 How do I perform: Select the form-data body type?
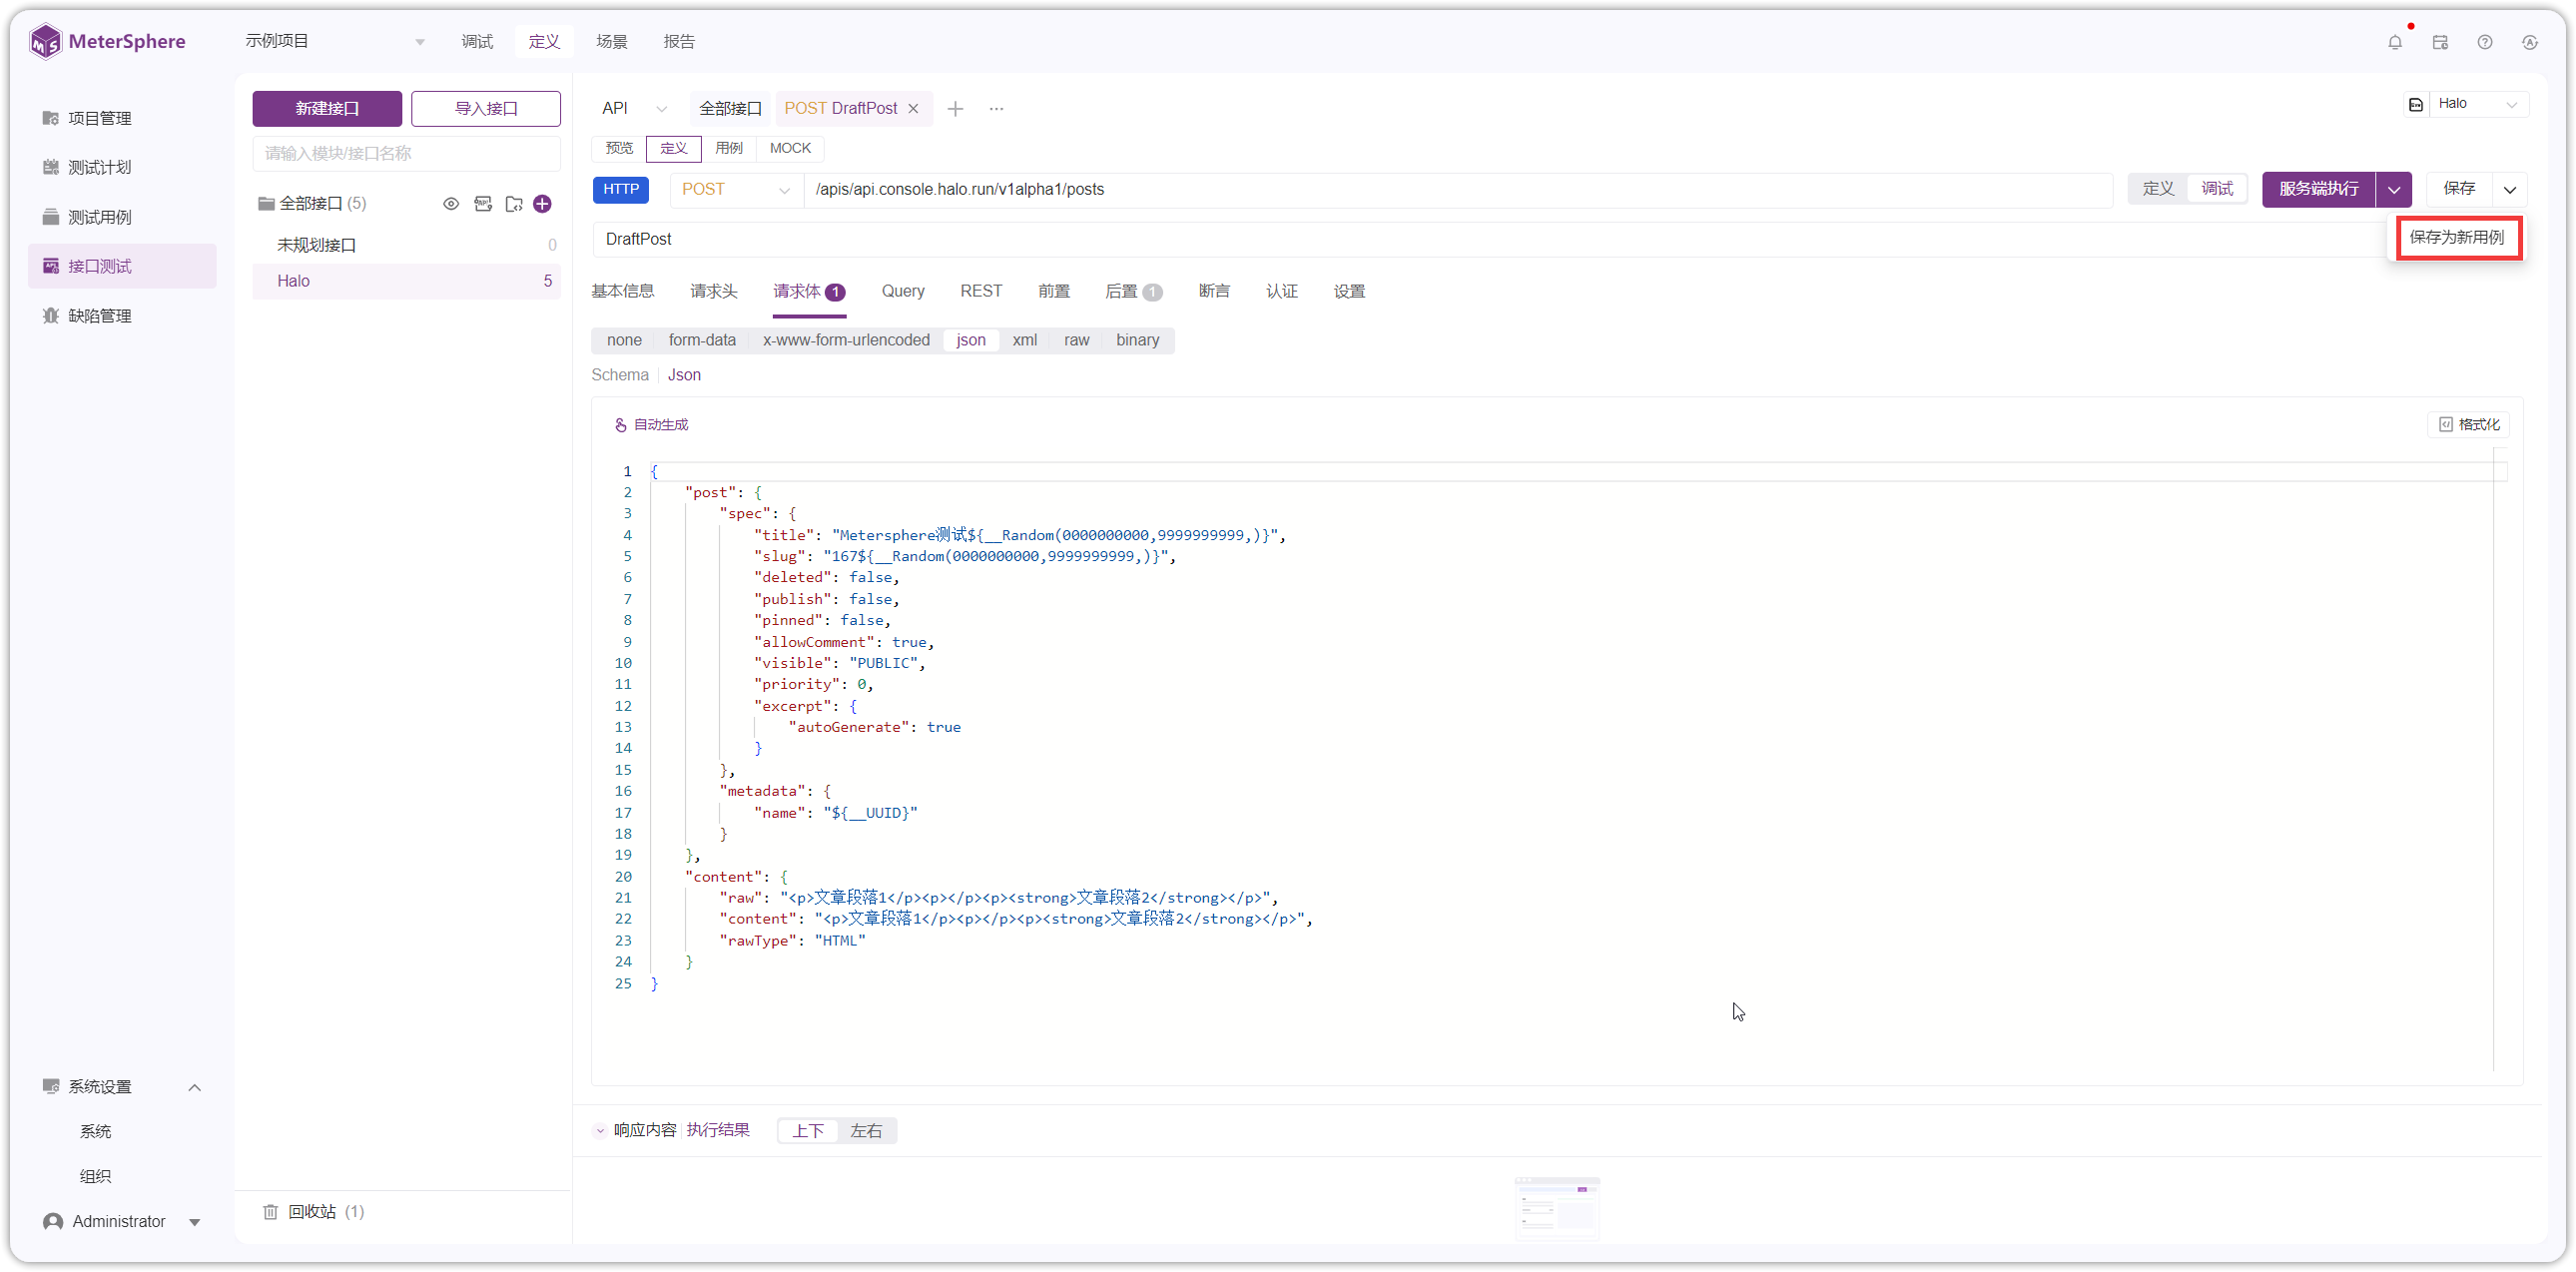click(x=702, y=340)
